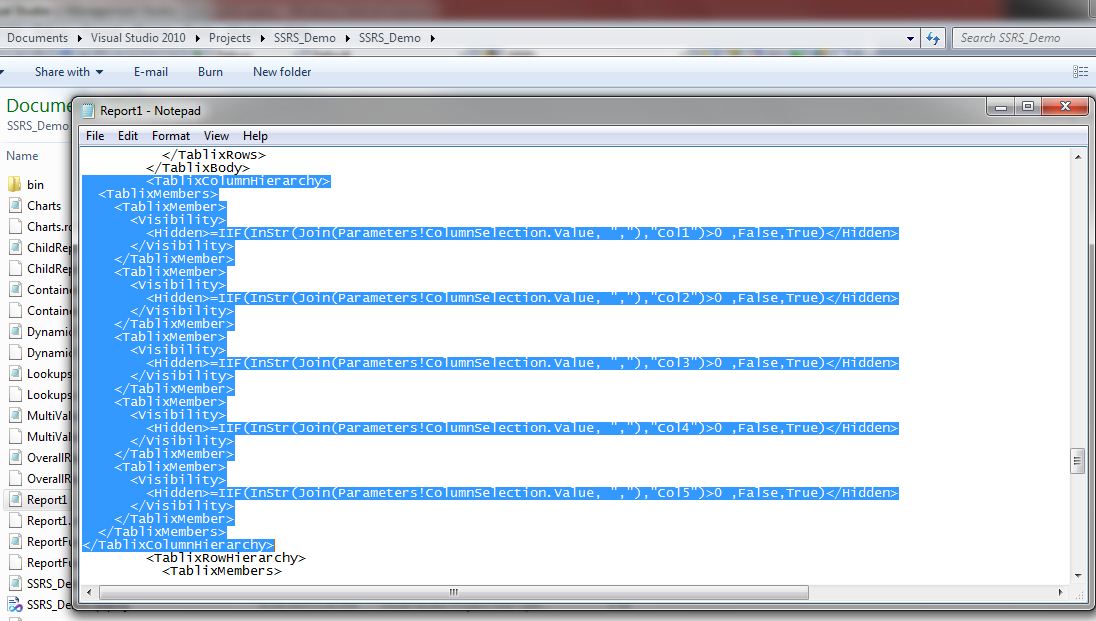Click Notepad vertical scrollbar down arrow
1096x621 pixels.
(1078, 576)
